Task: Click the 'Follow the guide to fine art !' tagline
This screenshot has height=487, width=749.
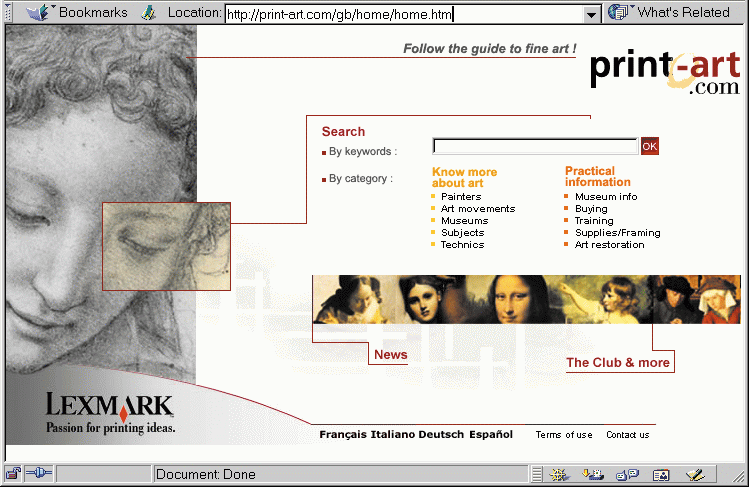Action: [490, 49]
